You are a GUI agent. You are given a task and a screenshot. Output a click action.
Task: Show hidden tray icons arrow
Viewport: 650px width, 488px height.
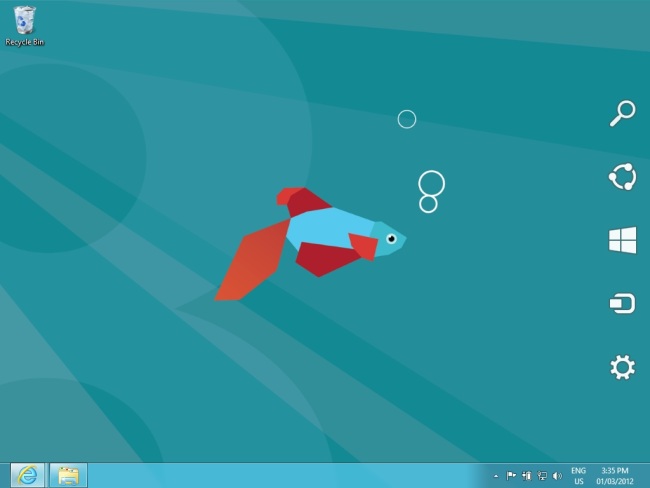point(496,476)
